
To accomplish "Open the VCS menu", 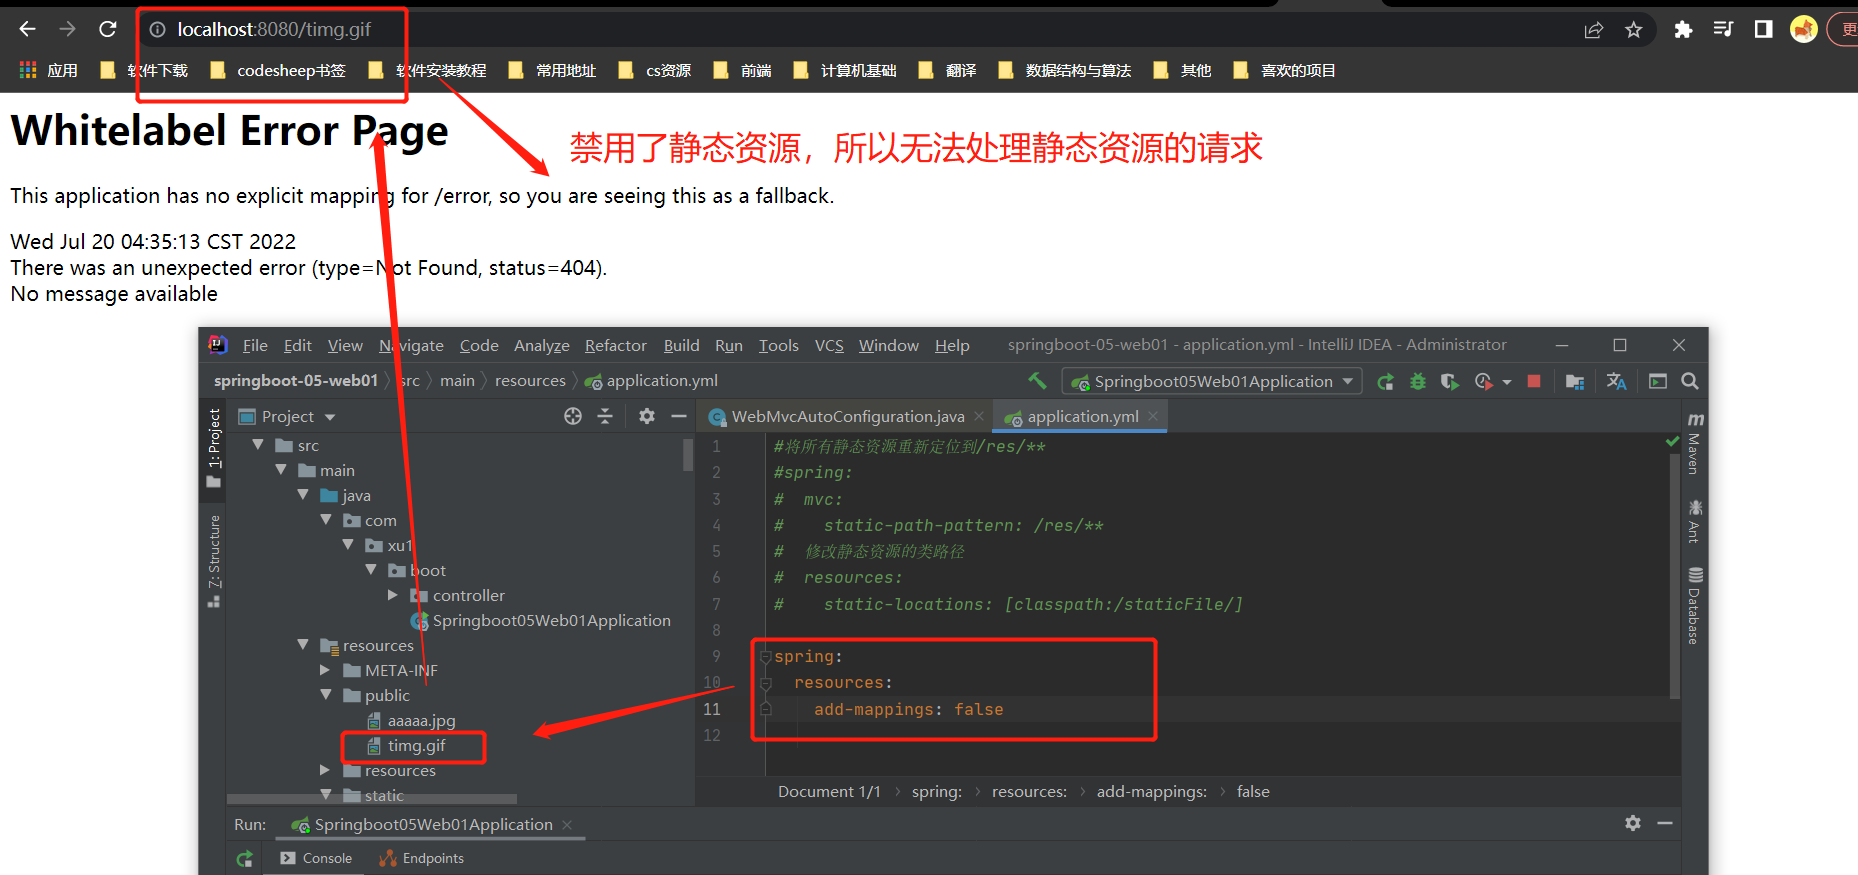I will (829, 345).
